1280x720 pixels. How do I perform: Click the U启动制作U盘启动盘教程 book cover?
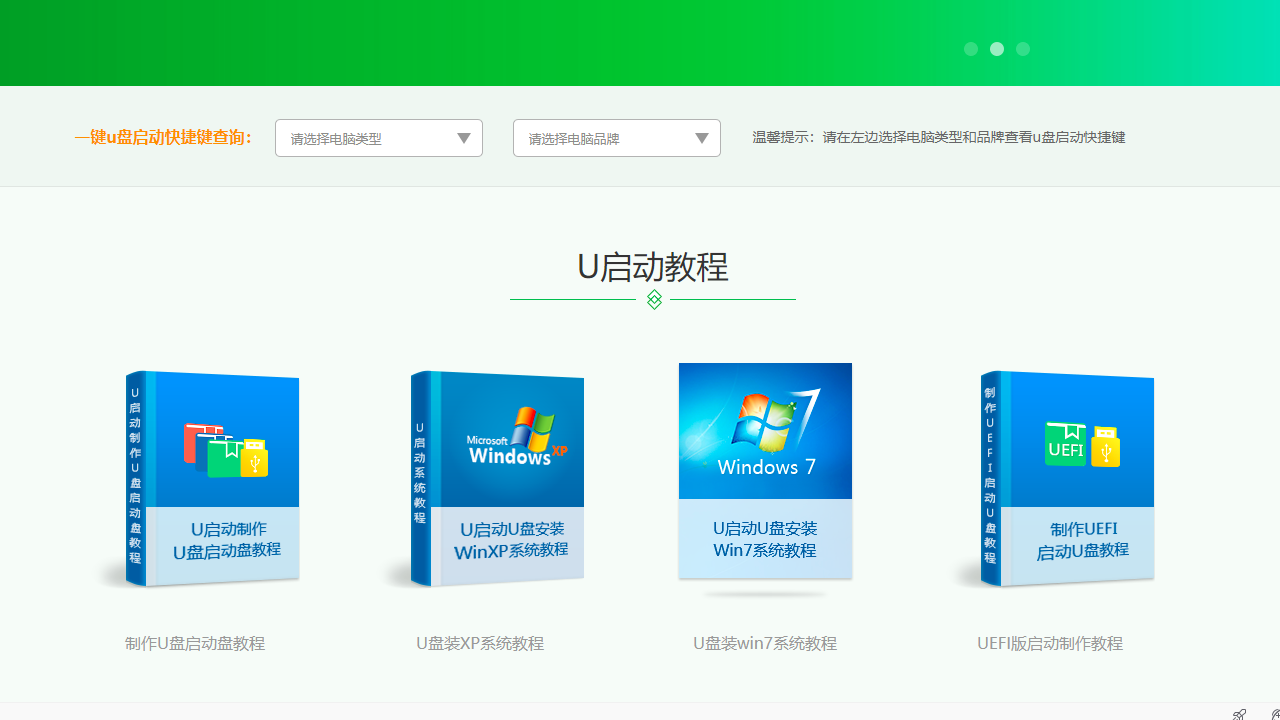click(x=212, y=478)
